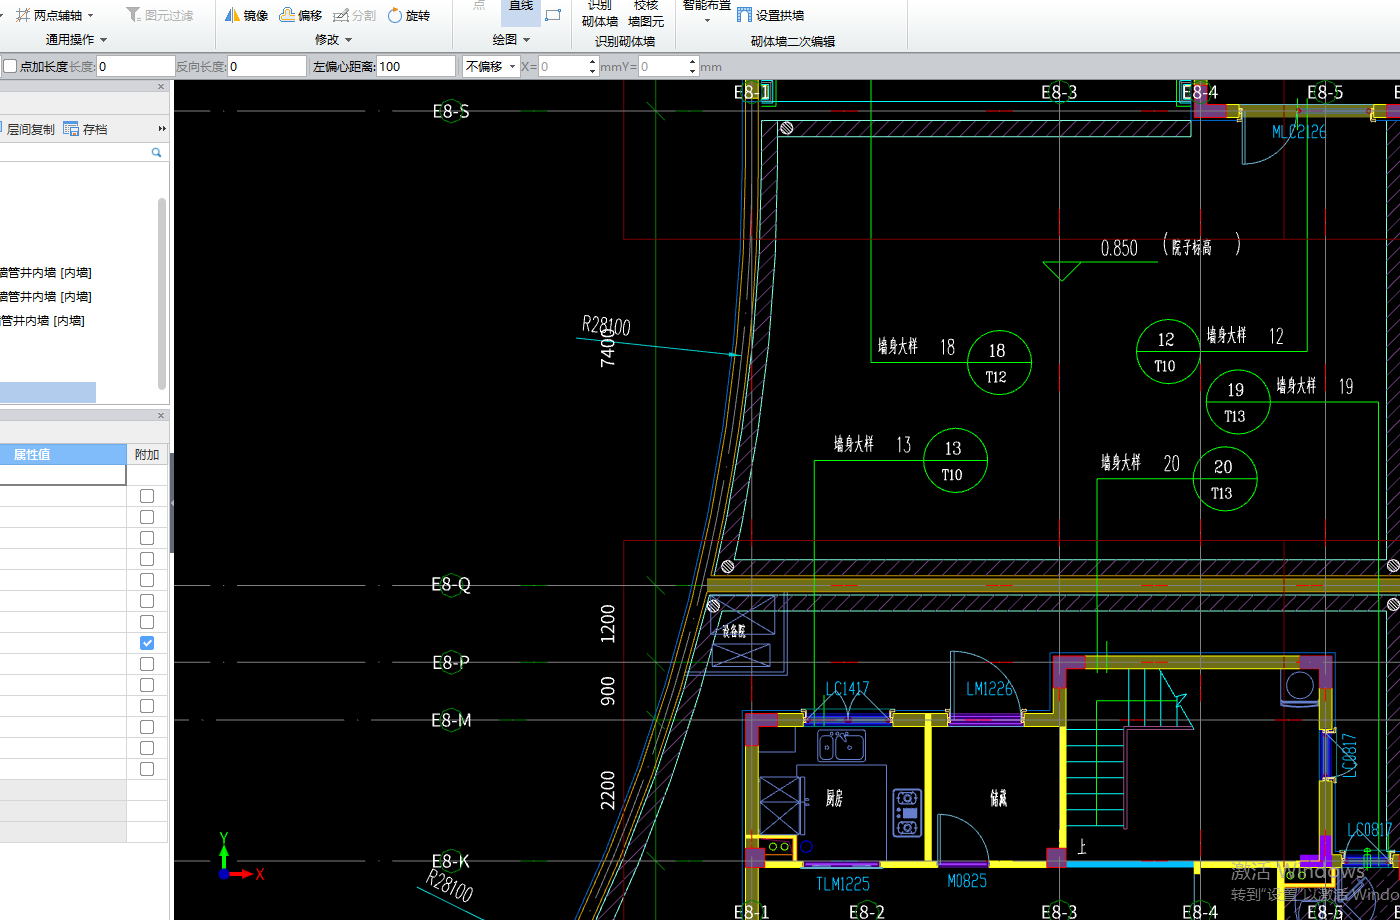Click the 反向长度 input field
The width and height of the screenshot is (1400, 920).
267,66
